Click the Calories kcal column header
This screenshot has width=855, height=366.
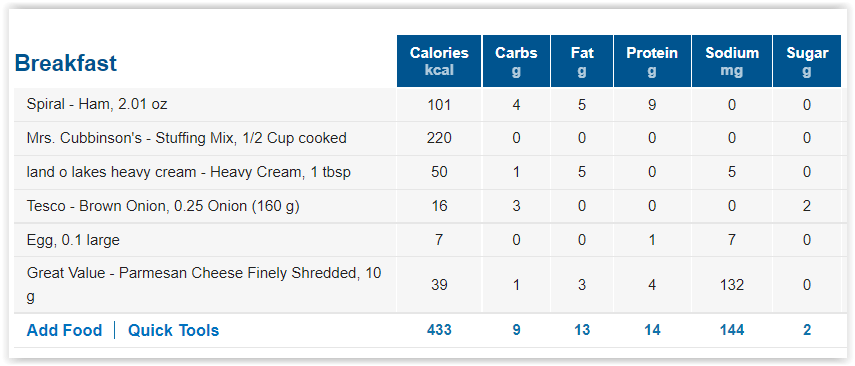click(x=439, y=61)
